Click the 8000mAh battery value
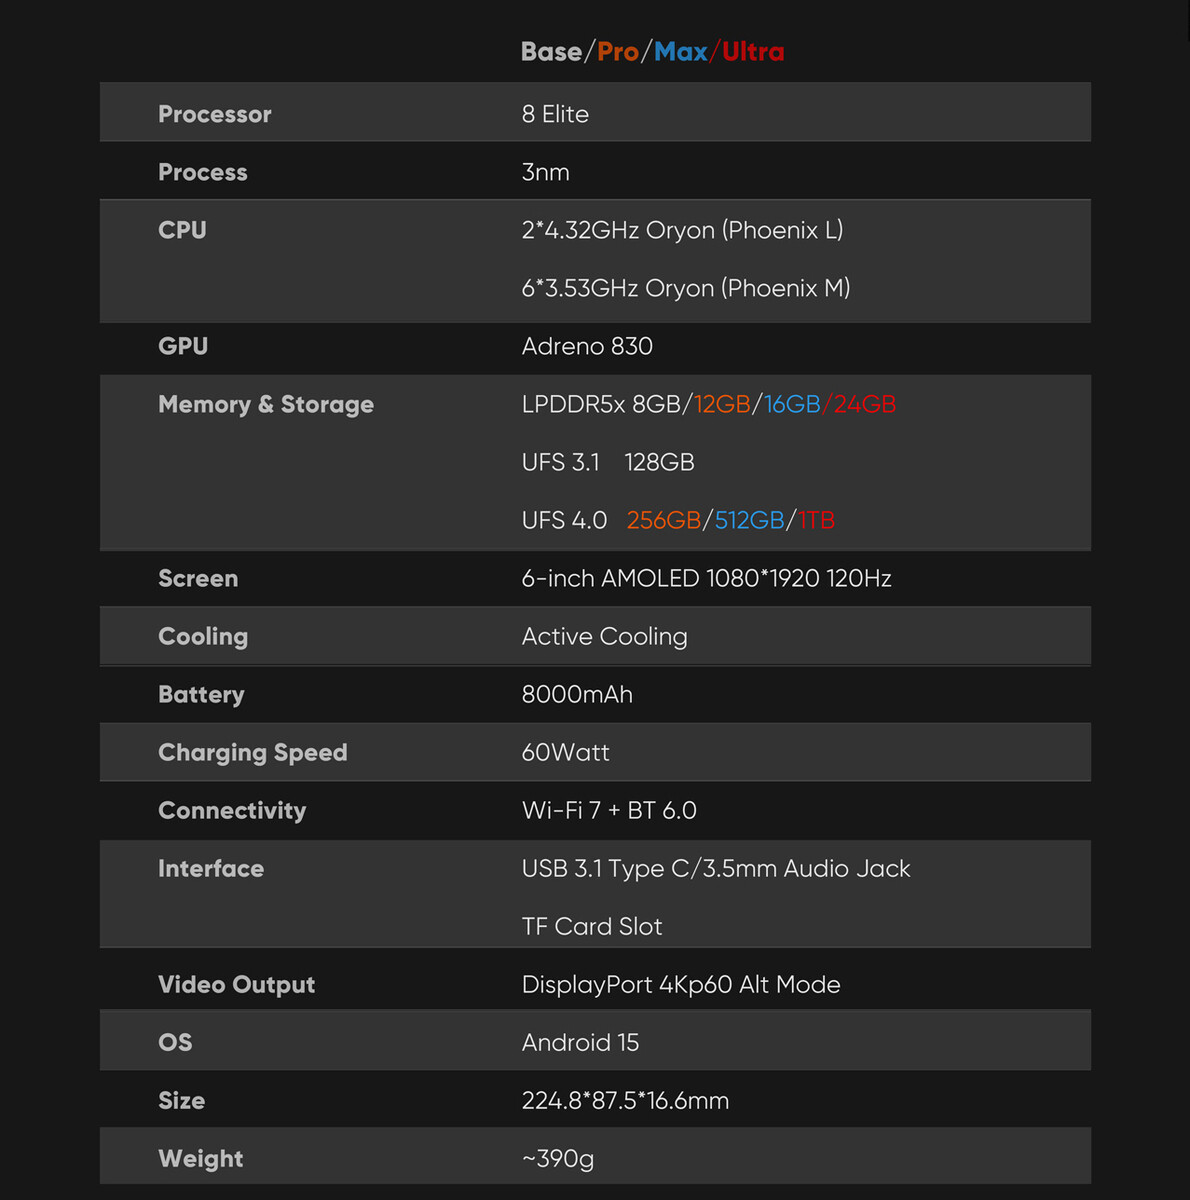The height and width of the screenshot is (1200, 1190). tap(577, 694)
